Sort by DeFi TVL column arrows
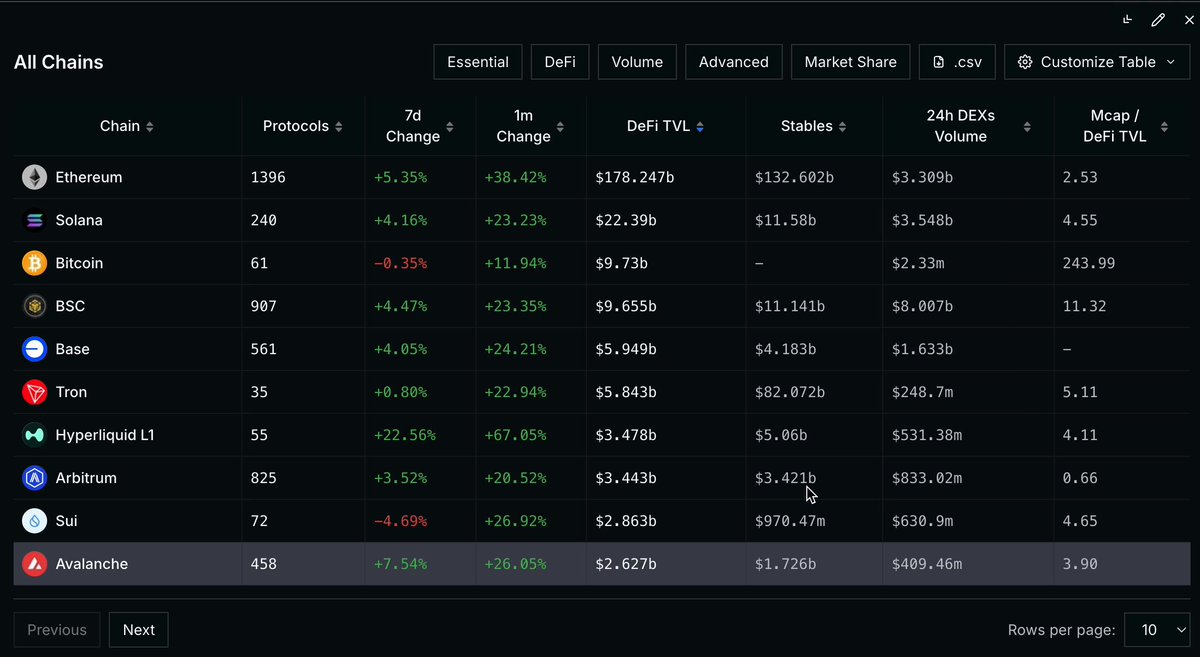The image size is (1200, 657). coord(700,127)
